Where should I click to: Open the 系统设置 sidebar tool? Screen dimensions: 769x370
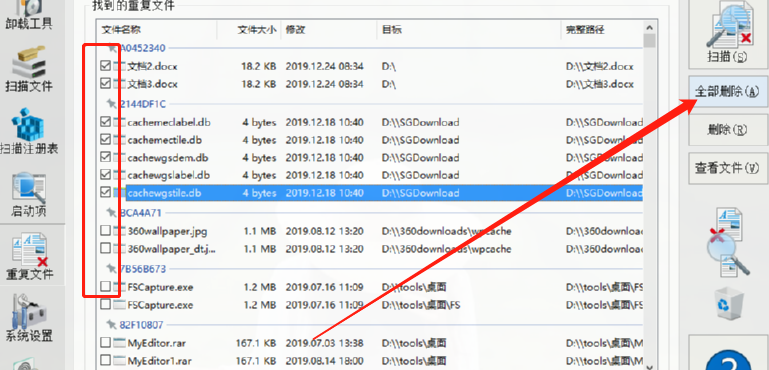(29, 319)
